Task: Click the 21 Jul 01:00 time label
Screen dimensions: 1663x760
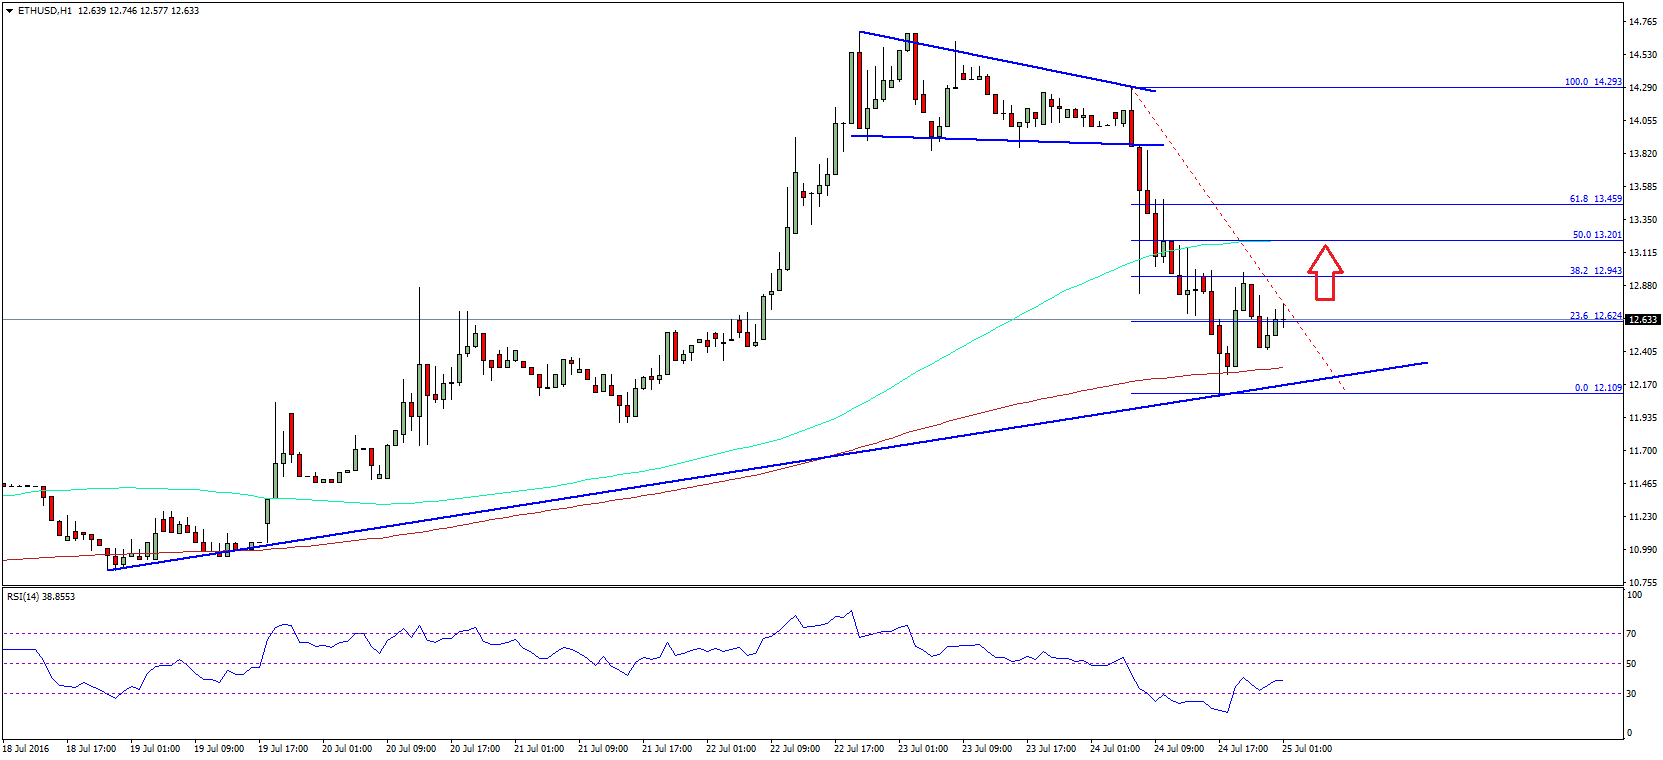Action: [x=539, y=748]
